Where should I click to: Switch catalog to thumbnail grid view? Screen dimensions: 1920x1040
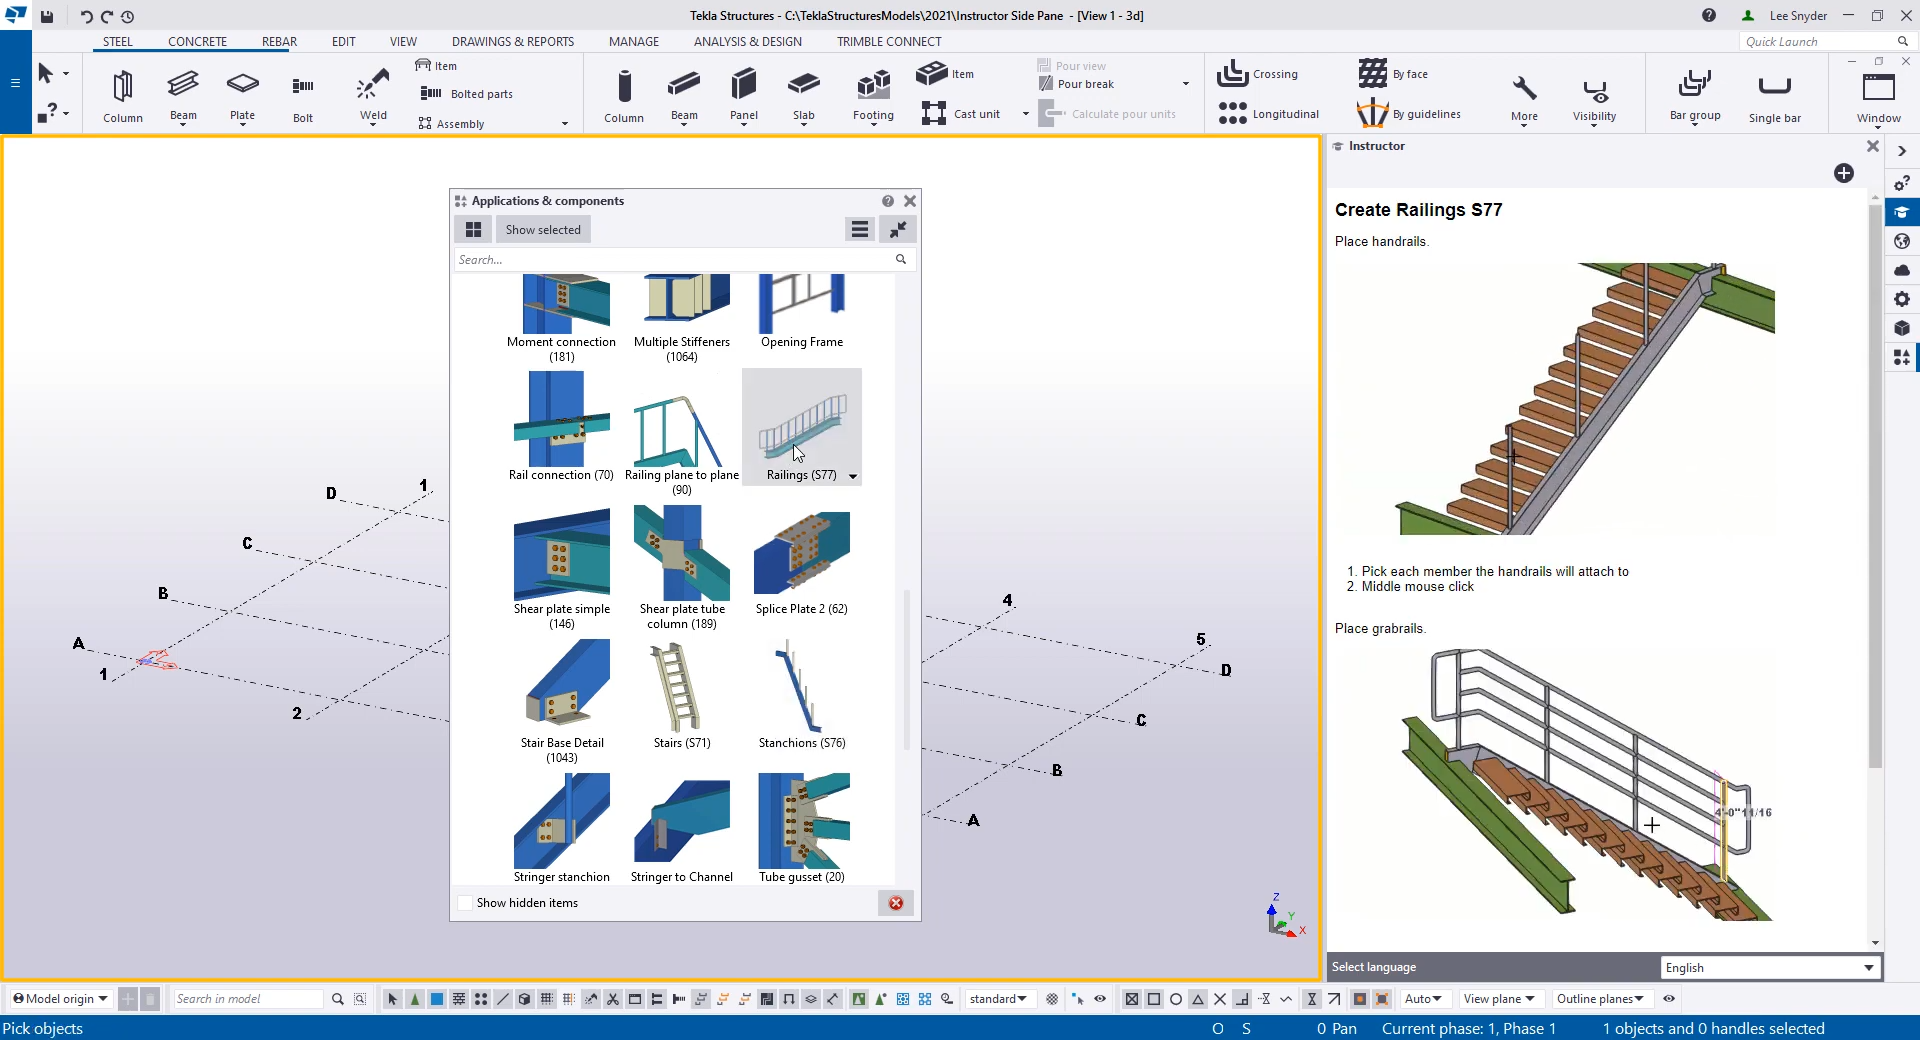click(x=473, y=230)
